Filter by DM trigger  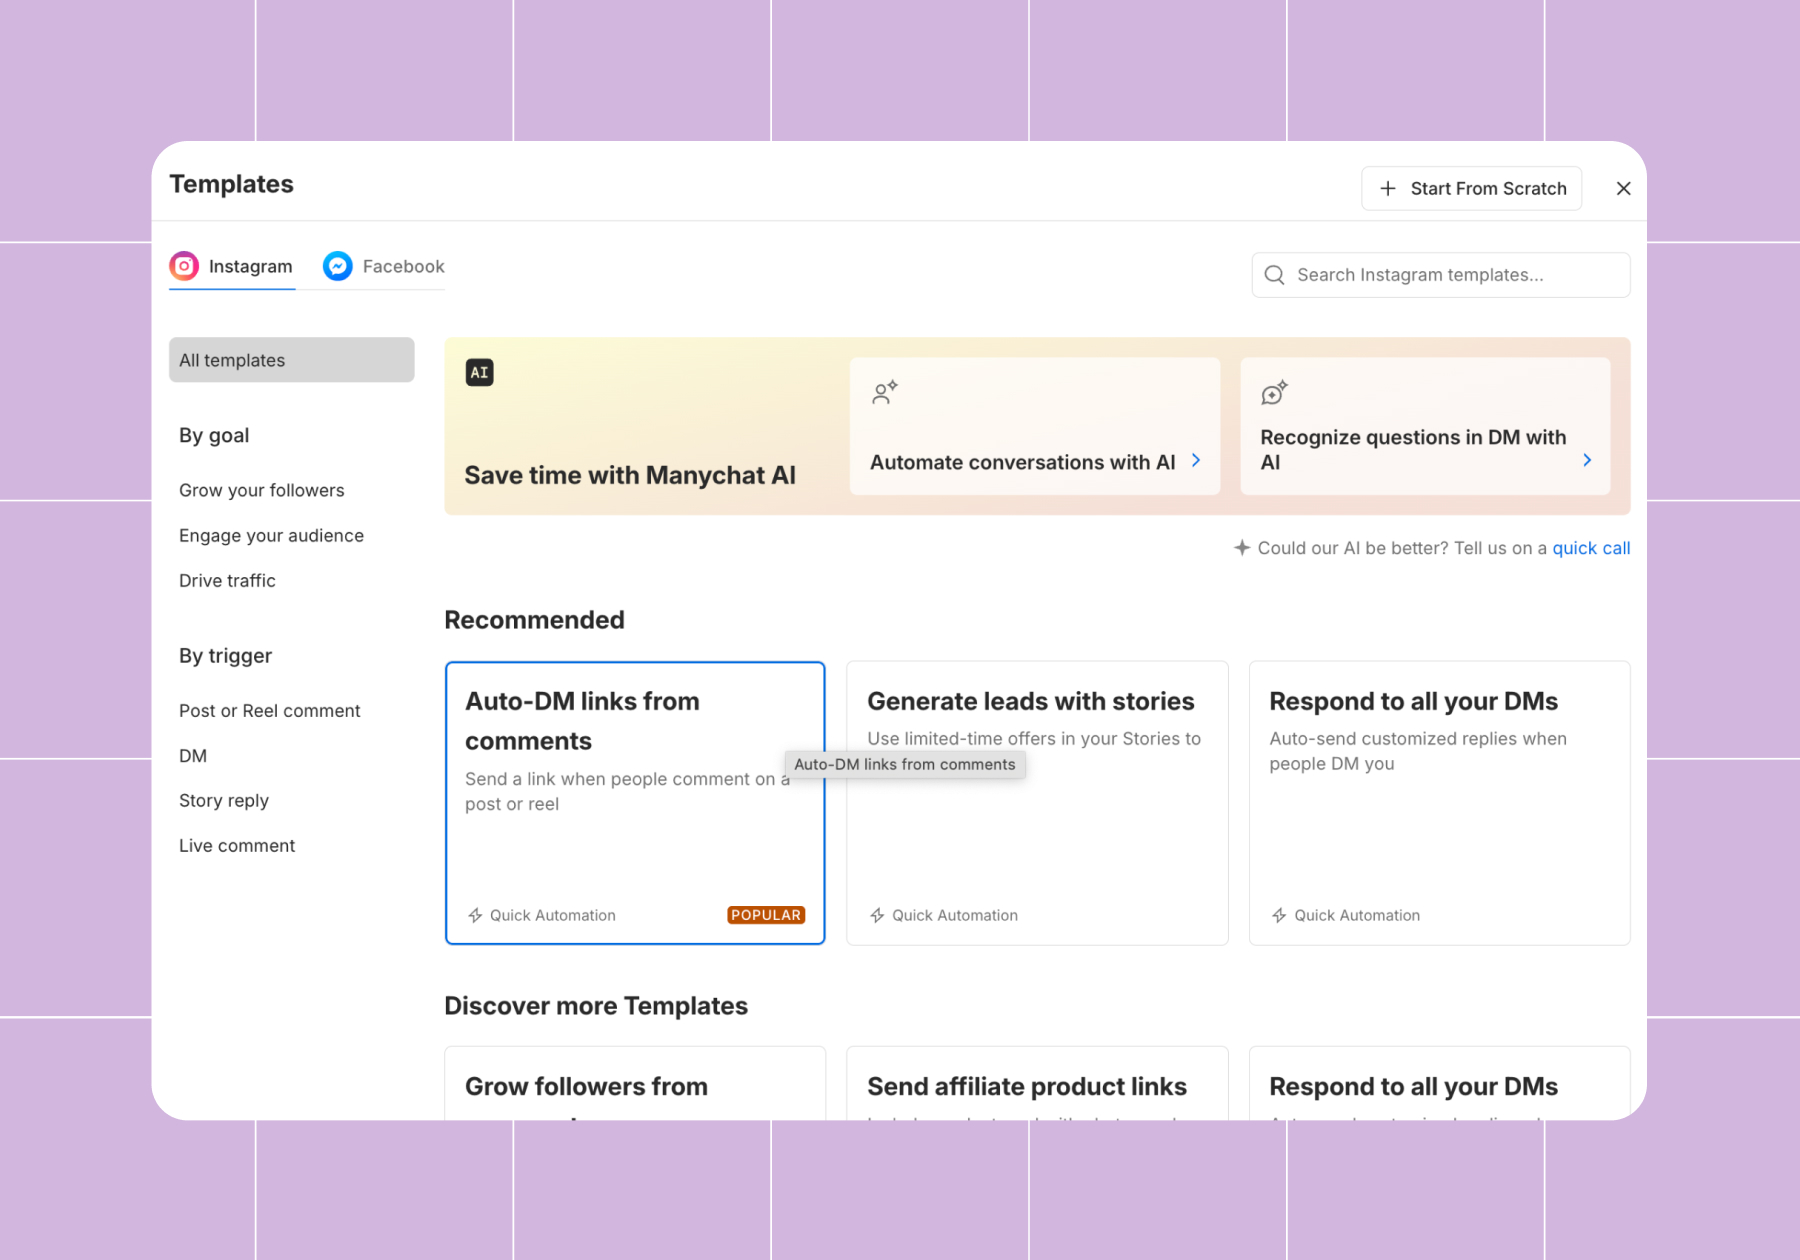point(193,755)
